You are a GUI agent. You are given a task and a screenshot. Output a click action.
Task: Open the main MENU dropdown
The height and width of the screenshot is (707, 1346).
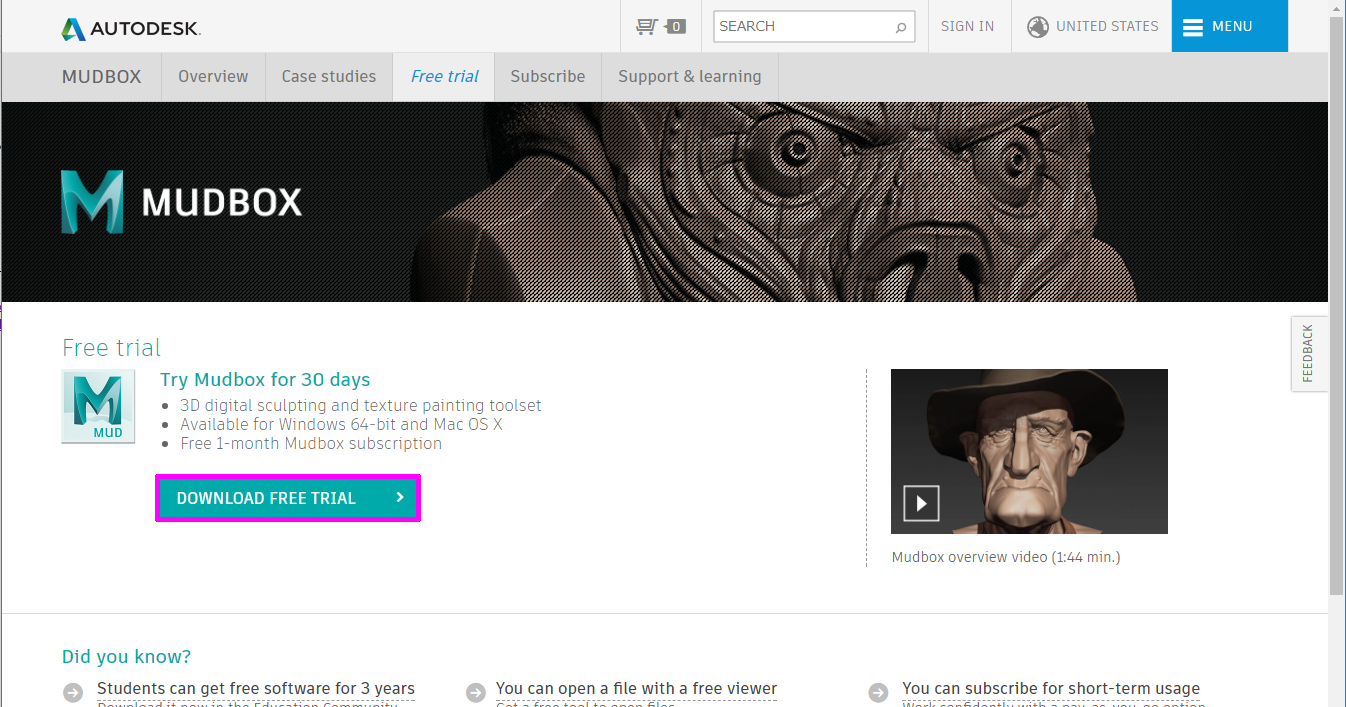click(x=1230, y=26)
